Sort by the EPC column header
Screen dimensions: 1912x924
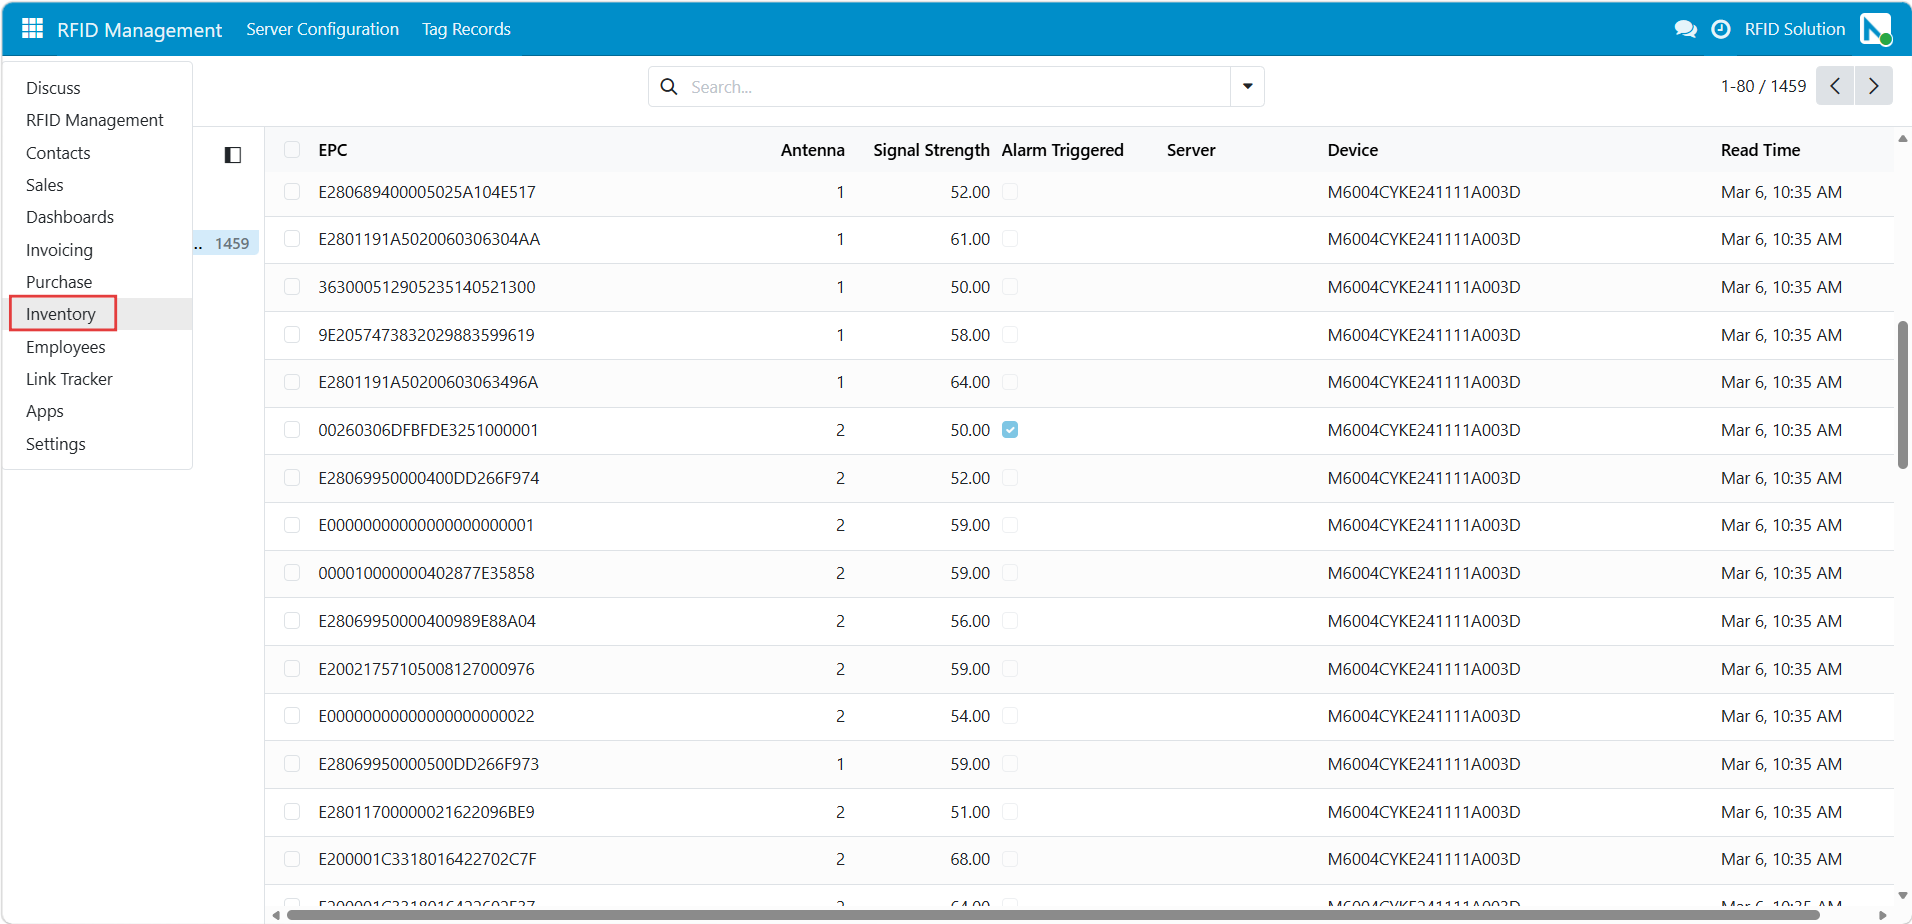tap(333, 150)
